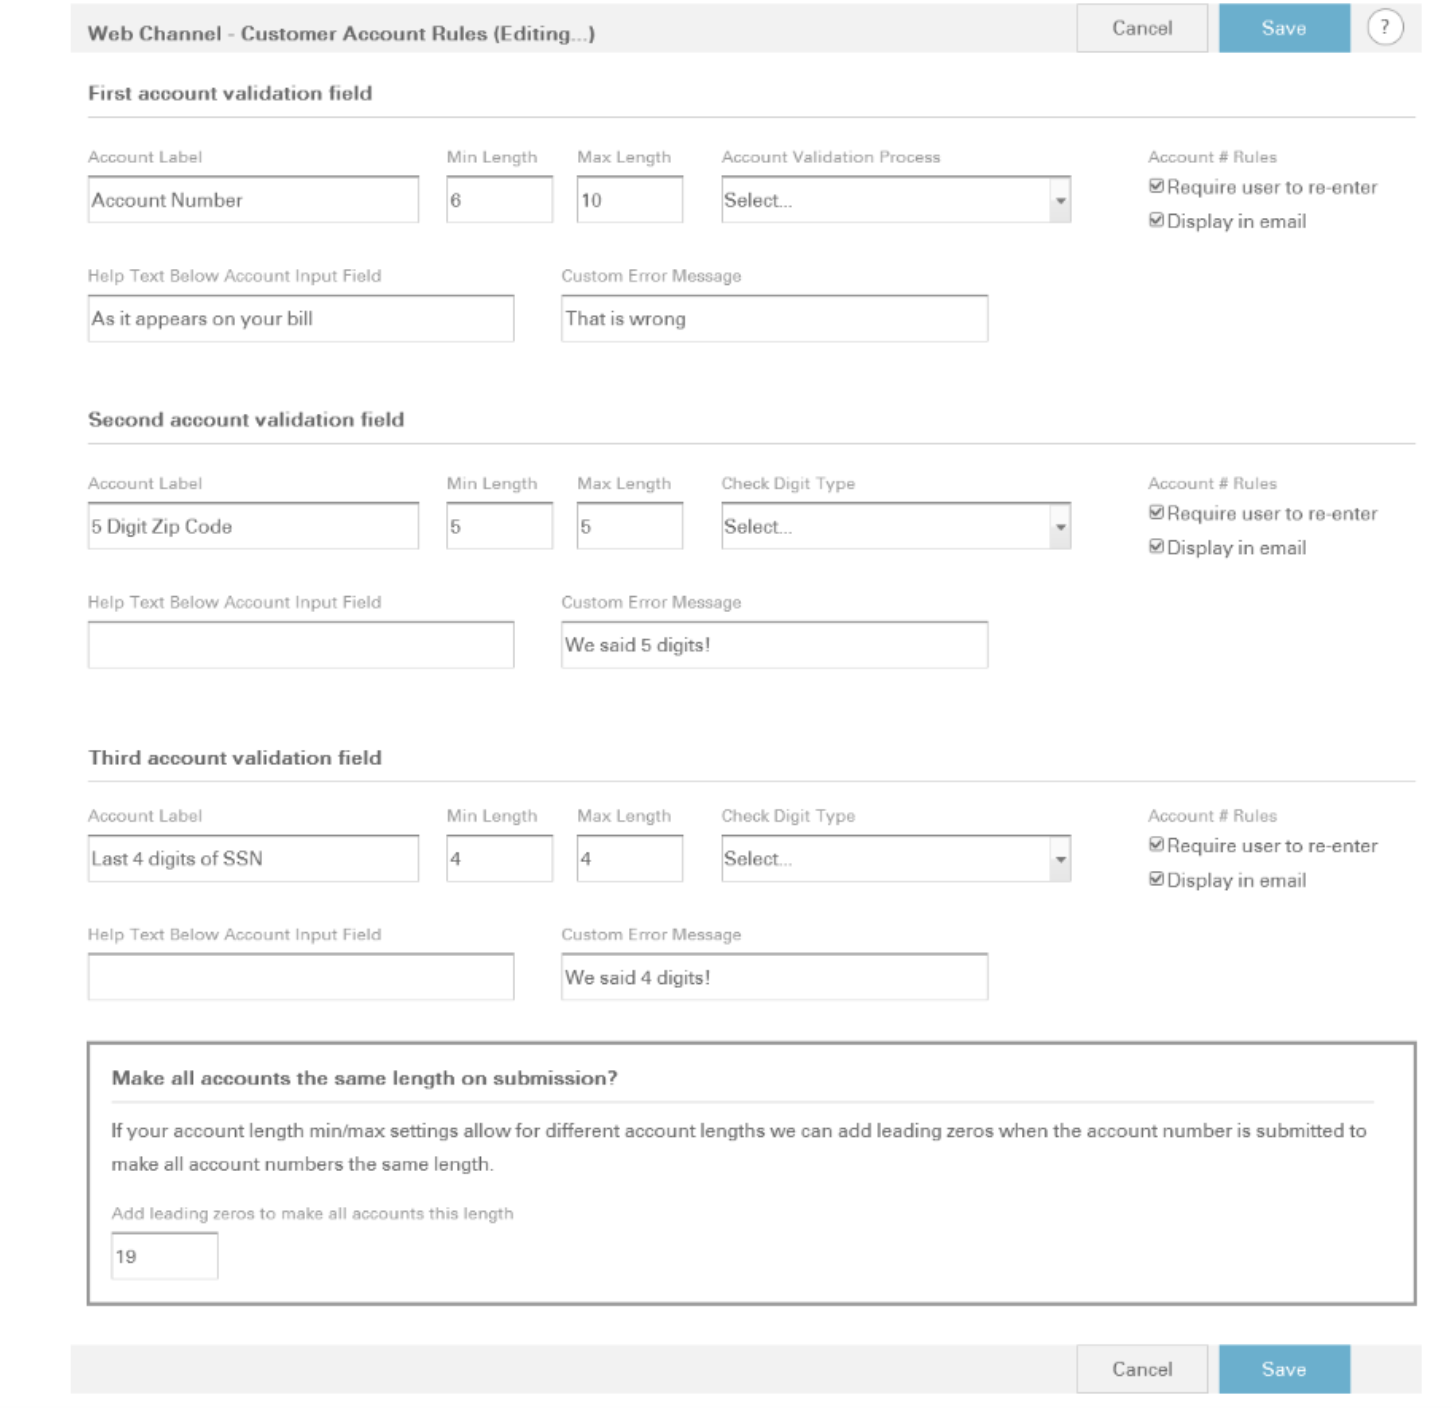This screenshot has height=1408, width=1452.
Task: Expand the Check Digit Type dropdown for Zip Code
Action: [893, 524]
